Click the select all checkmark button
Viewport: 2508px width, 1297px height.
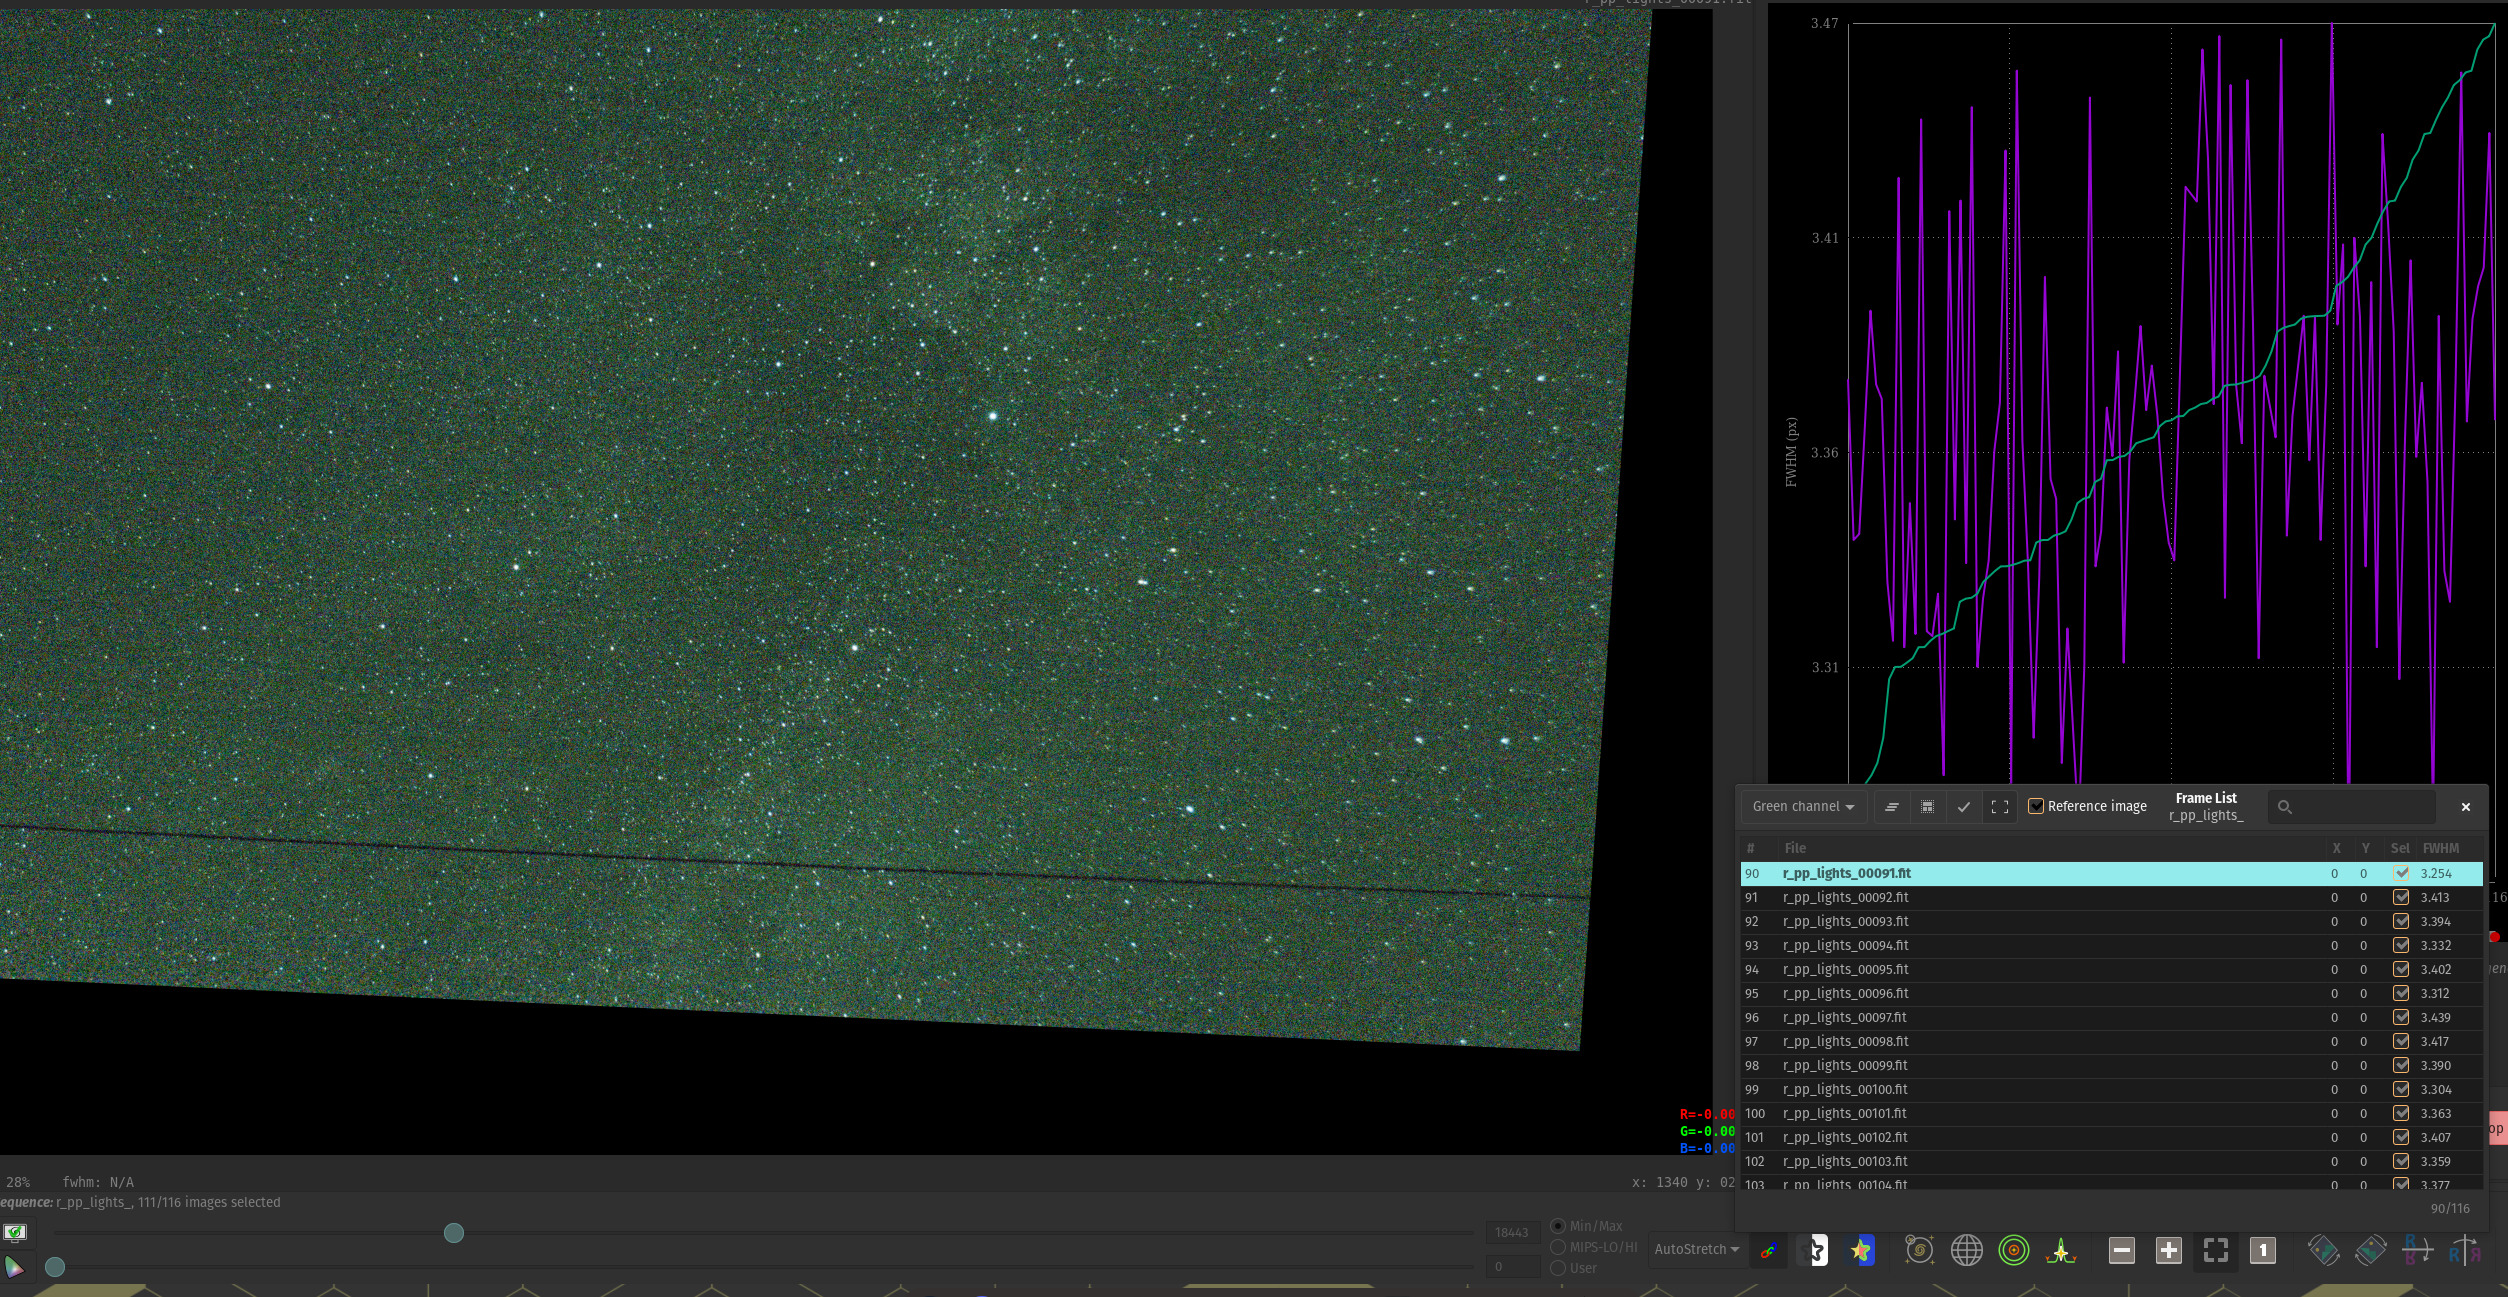(x=1963, y=806)
